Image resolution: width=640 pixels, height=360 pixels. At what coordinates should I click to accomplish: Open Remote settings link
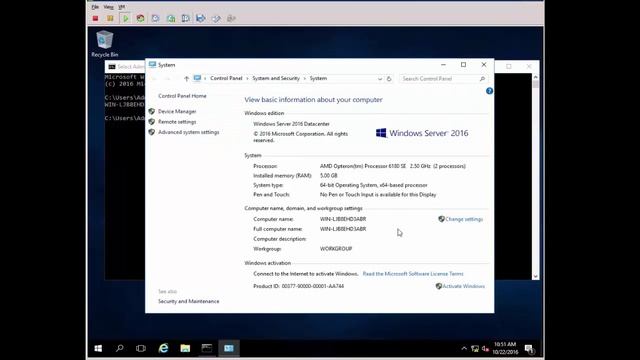click(x=177, y=122)
